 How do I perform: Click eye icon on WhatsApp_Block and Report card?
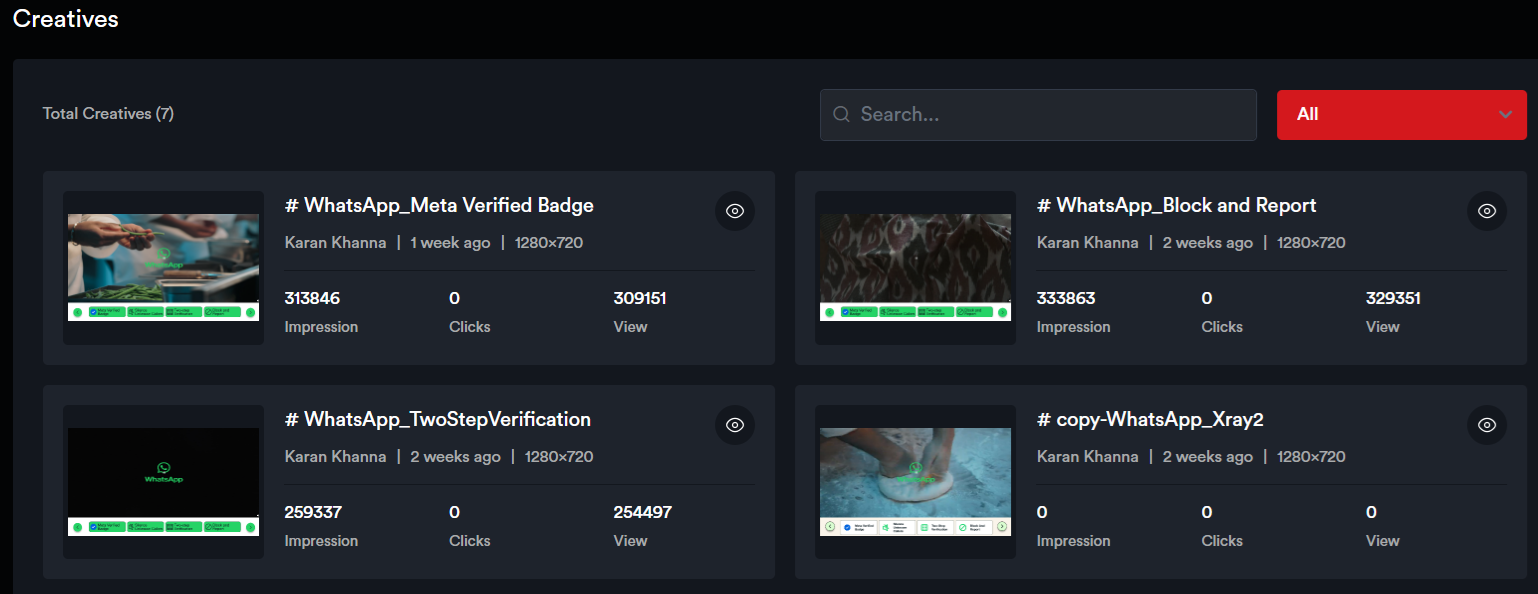click(x=1487, y=211)
